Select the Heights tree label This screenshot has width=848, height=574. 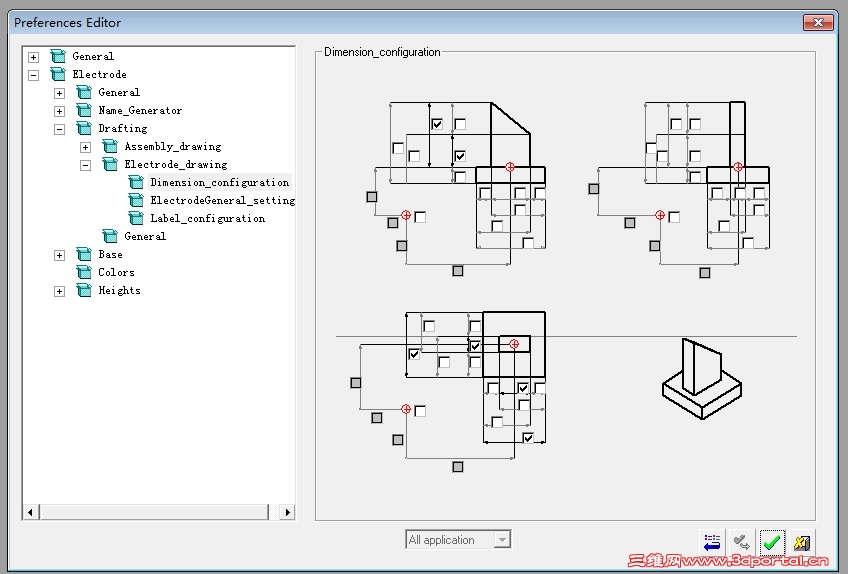120,291
